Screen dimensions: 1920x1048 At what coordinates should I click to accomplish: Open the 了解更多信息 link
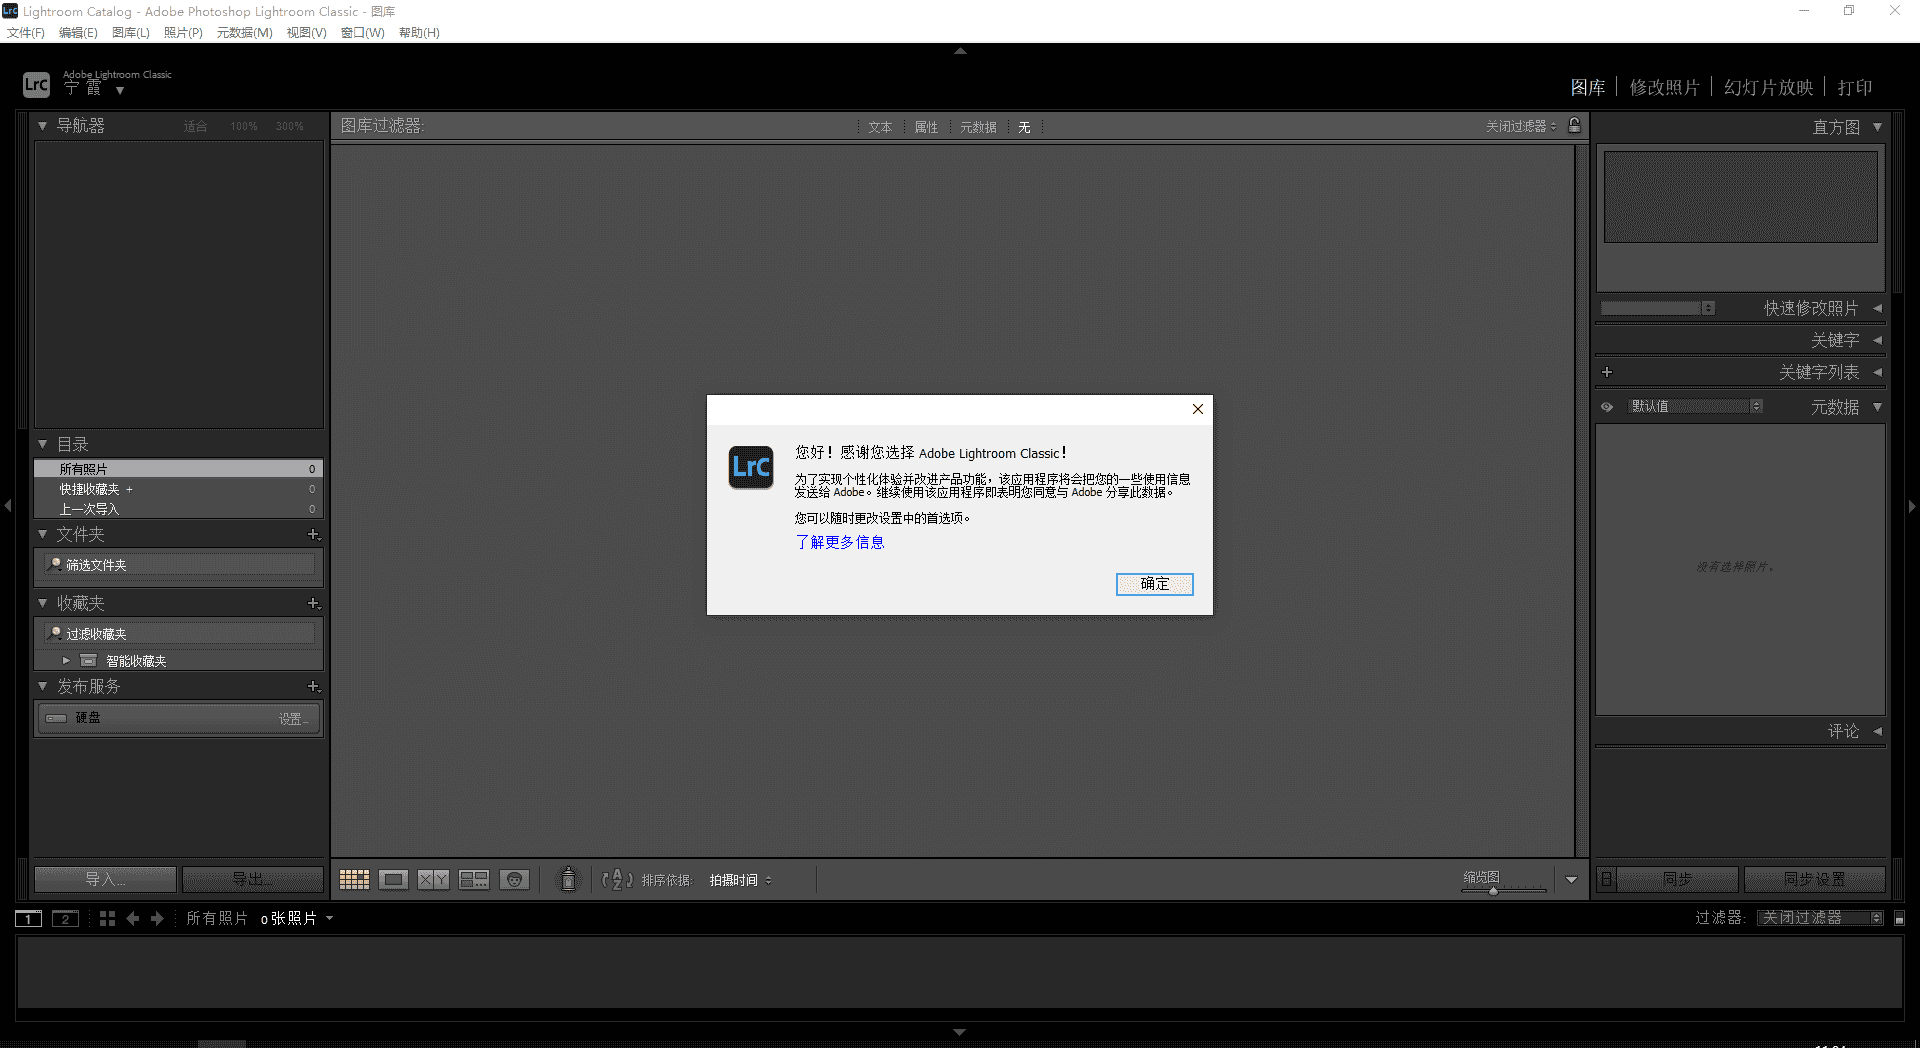(840, 542)
